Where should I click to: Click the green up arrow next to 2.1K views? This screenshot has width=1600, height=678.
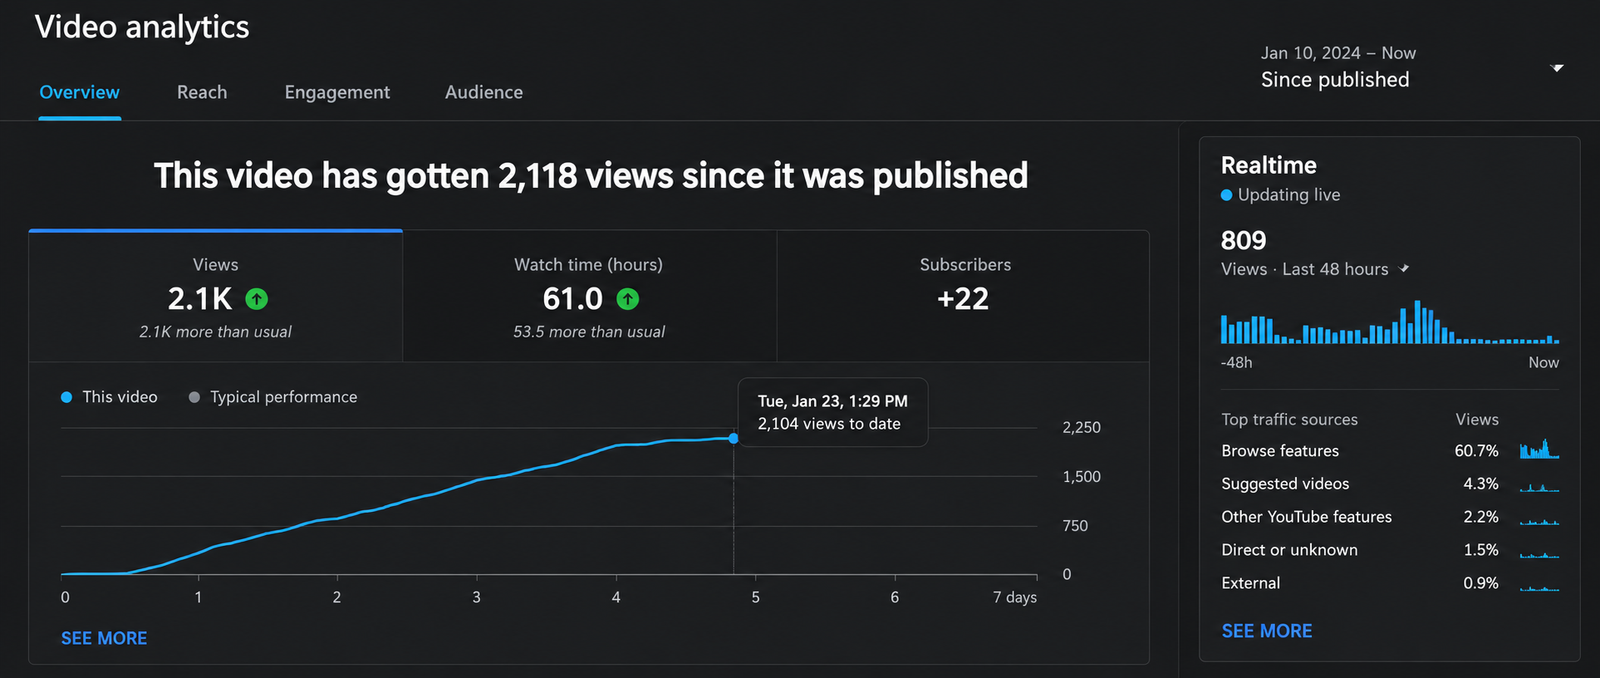click(257, 299)
